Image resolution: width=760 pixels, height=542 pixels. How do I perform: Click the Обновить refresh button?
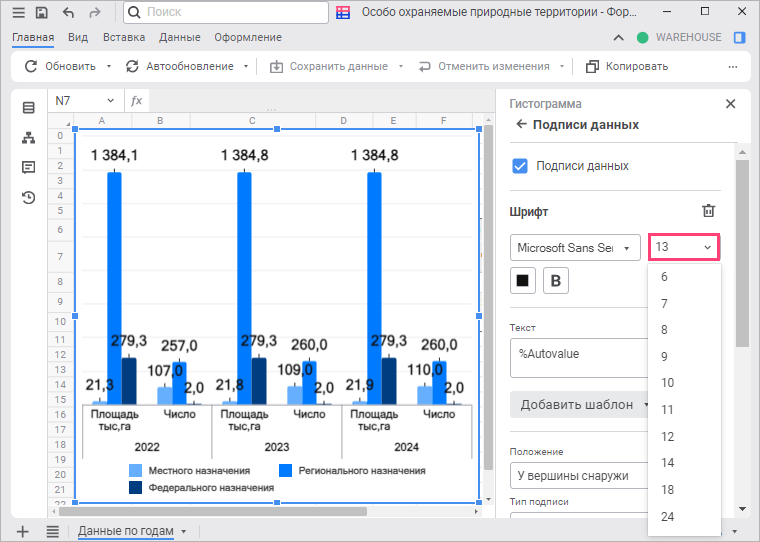61,66
